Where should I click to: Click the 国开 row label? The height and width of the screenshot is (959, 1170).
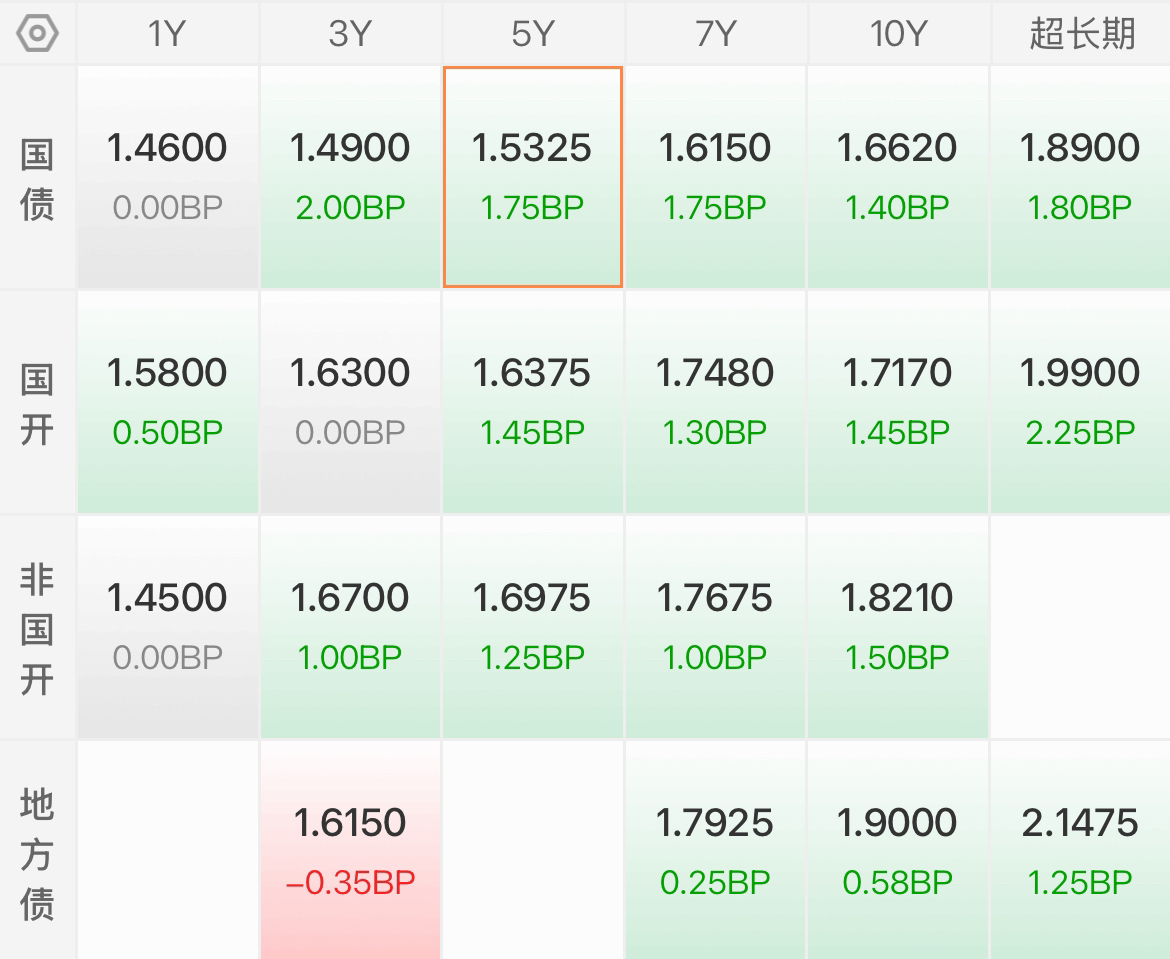(x=38, y=404)
